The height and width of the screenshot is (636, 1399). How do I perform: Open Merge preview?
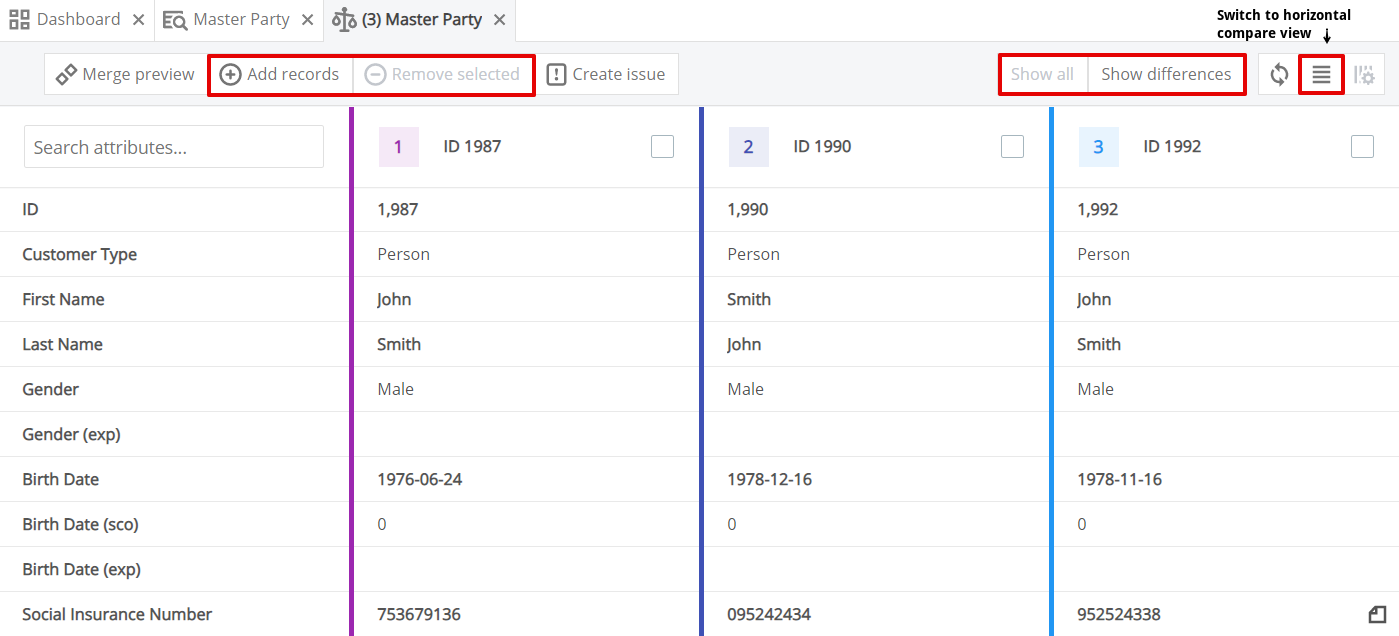pos(124,74)
